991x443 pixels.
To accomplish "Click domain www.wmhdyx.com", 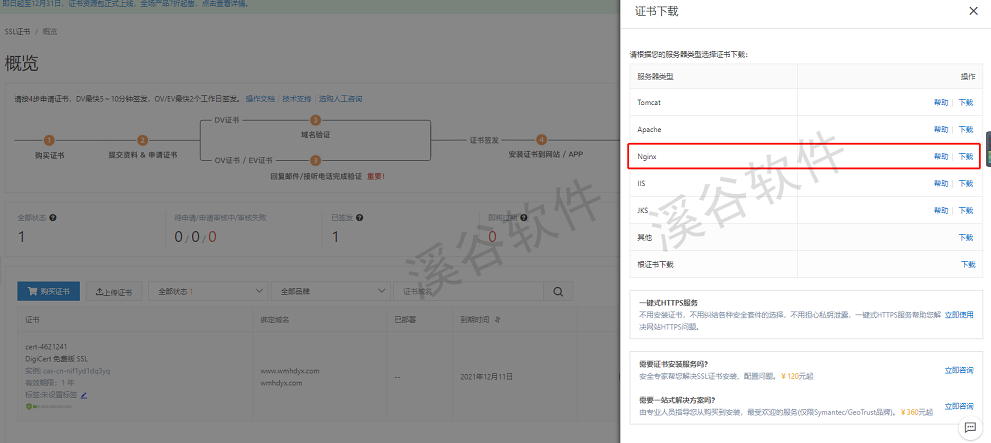I will click(289, 370).
